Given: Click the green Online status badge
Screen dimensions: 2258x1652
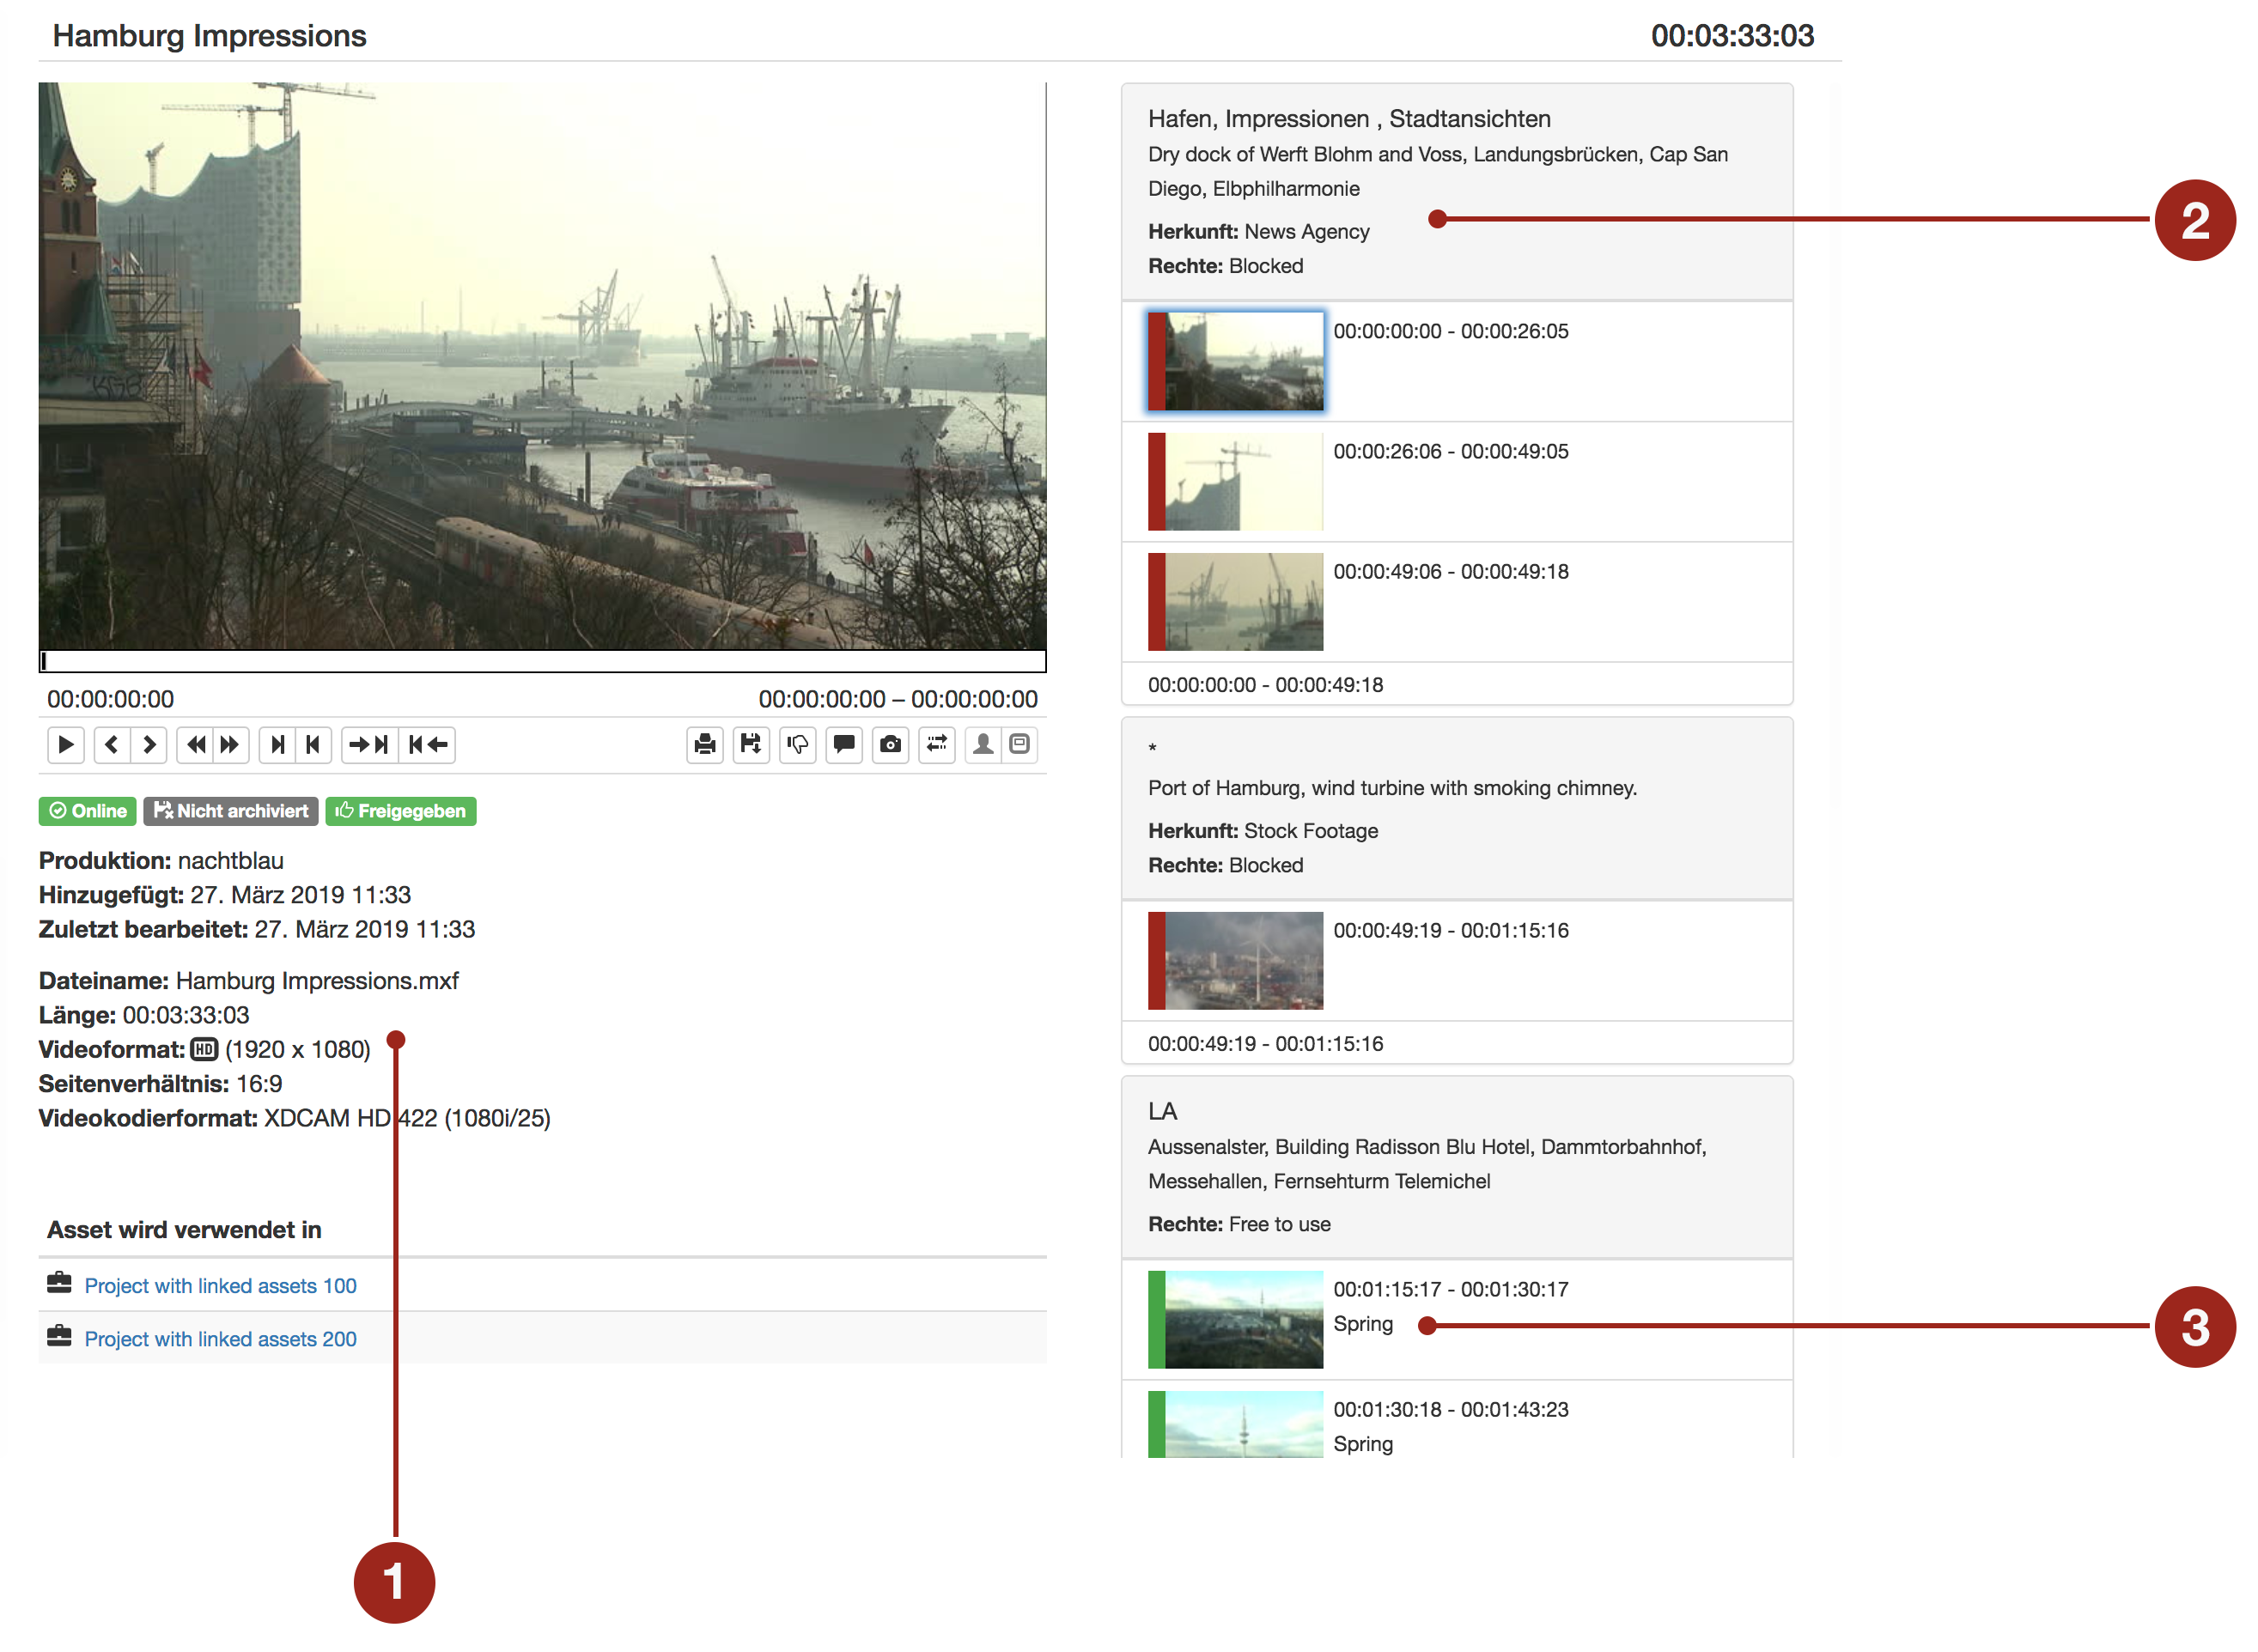Looking at the screenshot, I should [88, 811].
